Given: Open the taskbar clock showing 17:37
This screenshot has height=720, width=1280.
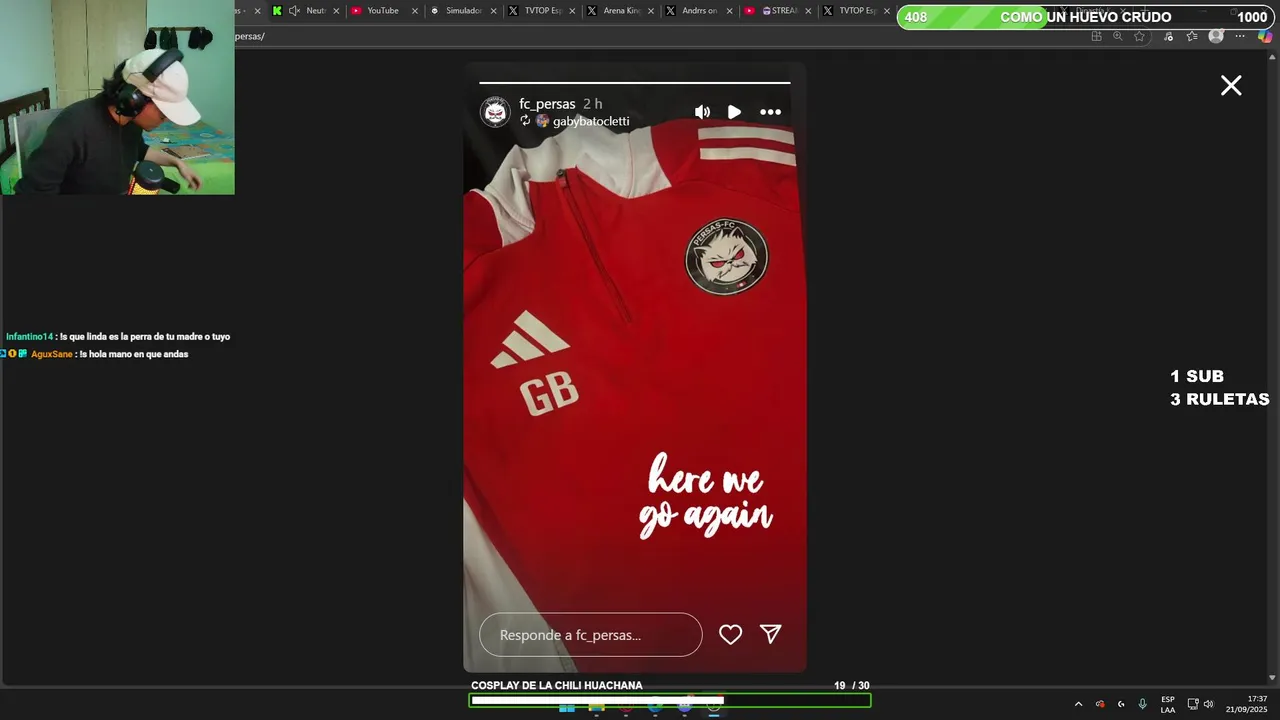Looking at the screenshot, I should tap(1246, 704).
